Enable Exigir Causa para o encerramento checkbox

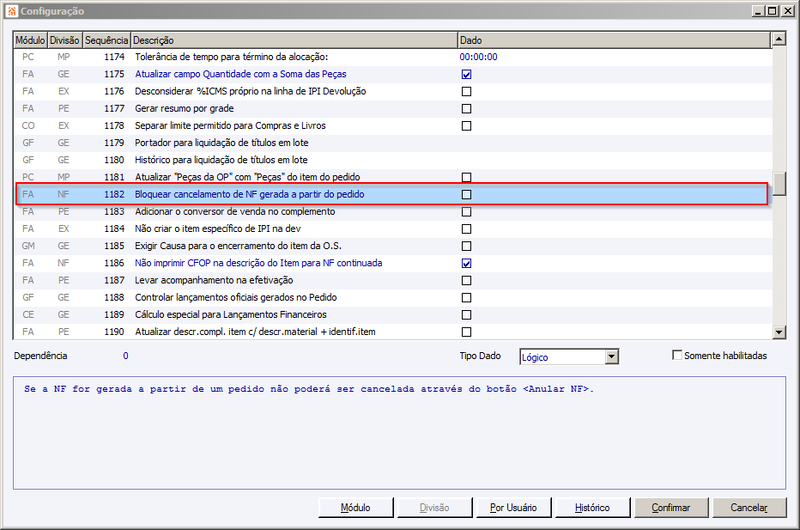click(466, 246)
